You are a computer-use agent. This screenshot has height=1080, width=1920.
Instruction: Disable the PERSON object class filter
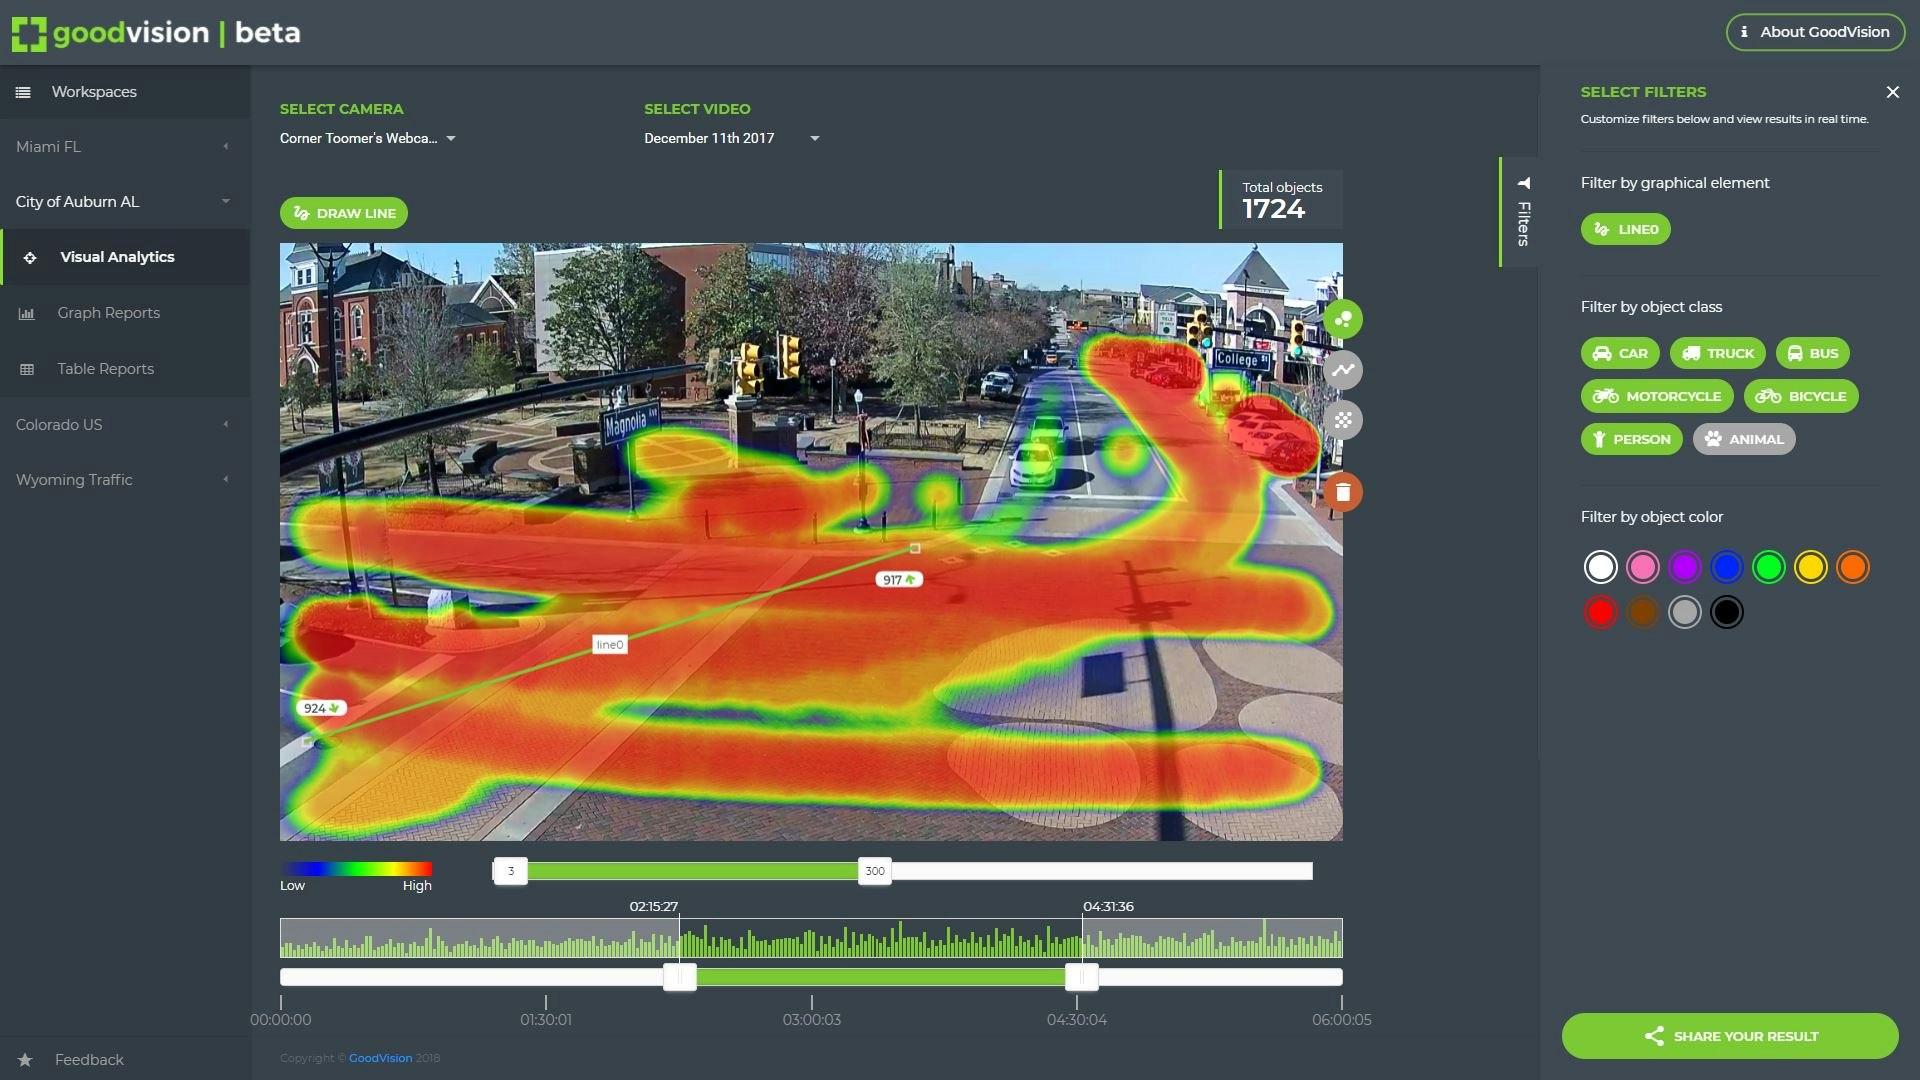pos(1631,438)
